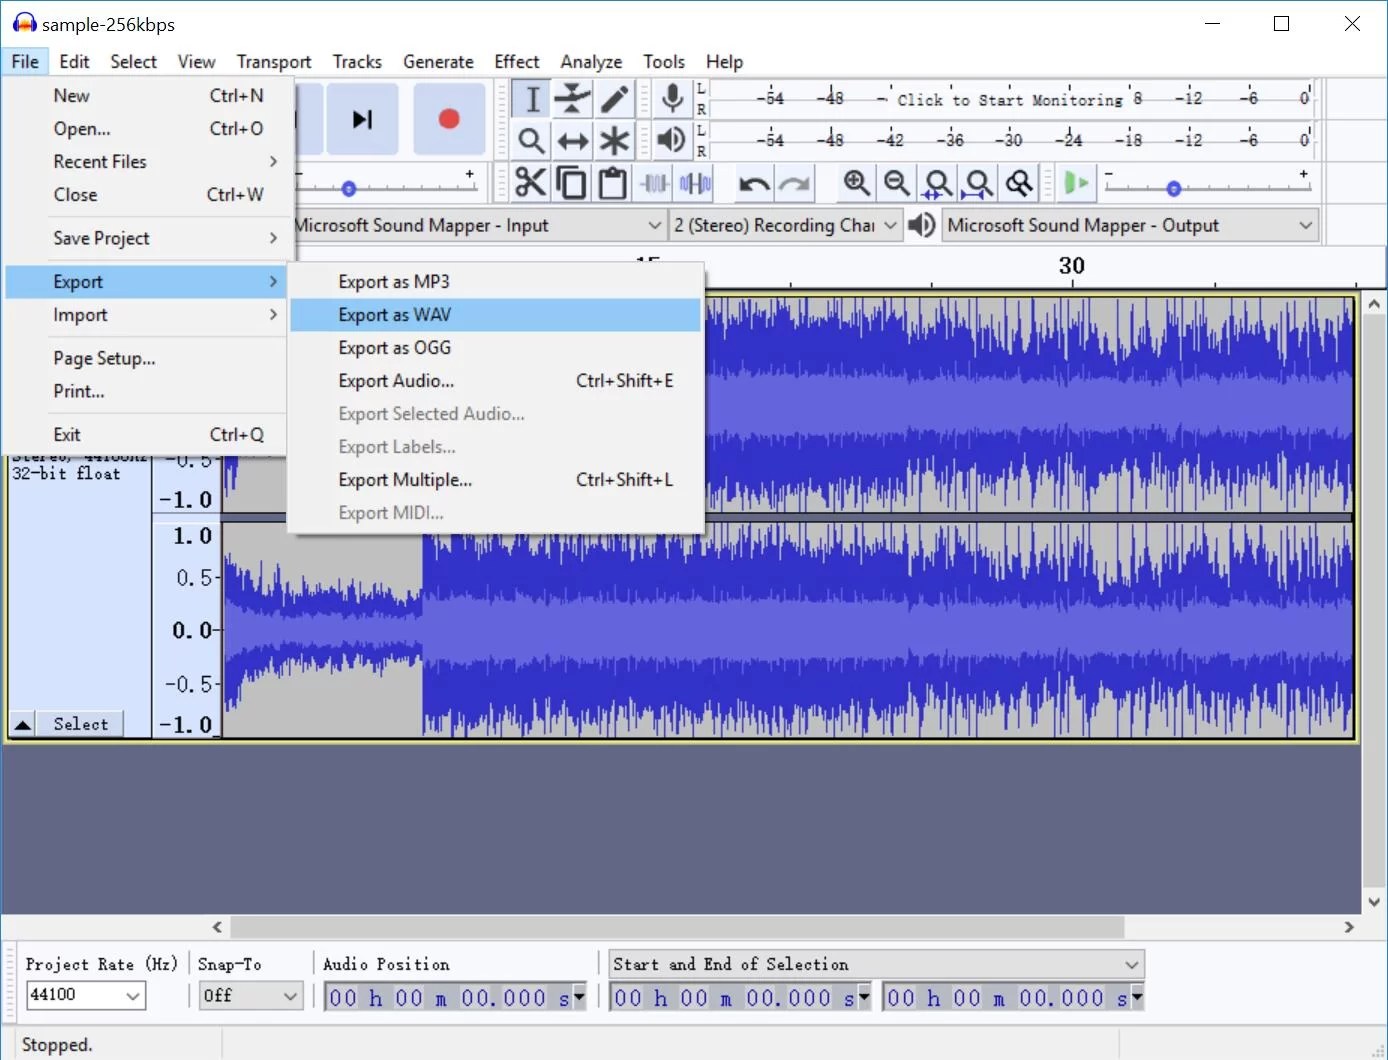This screenshot has width=1388, height=1060.
Task: Open the Snap-To dropdown showing Off
Action: point(250,995)
